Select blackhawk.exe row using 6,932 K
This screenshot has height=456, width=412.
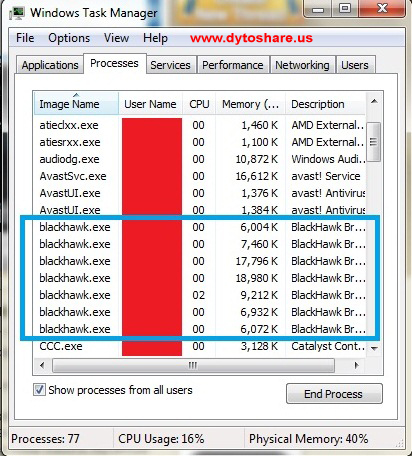[x=200, y=312]
